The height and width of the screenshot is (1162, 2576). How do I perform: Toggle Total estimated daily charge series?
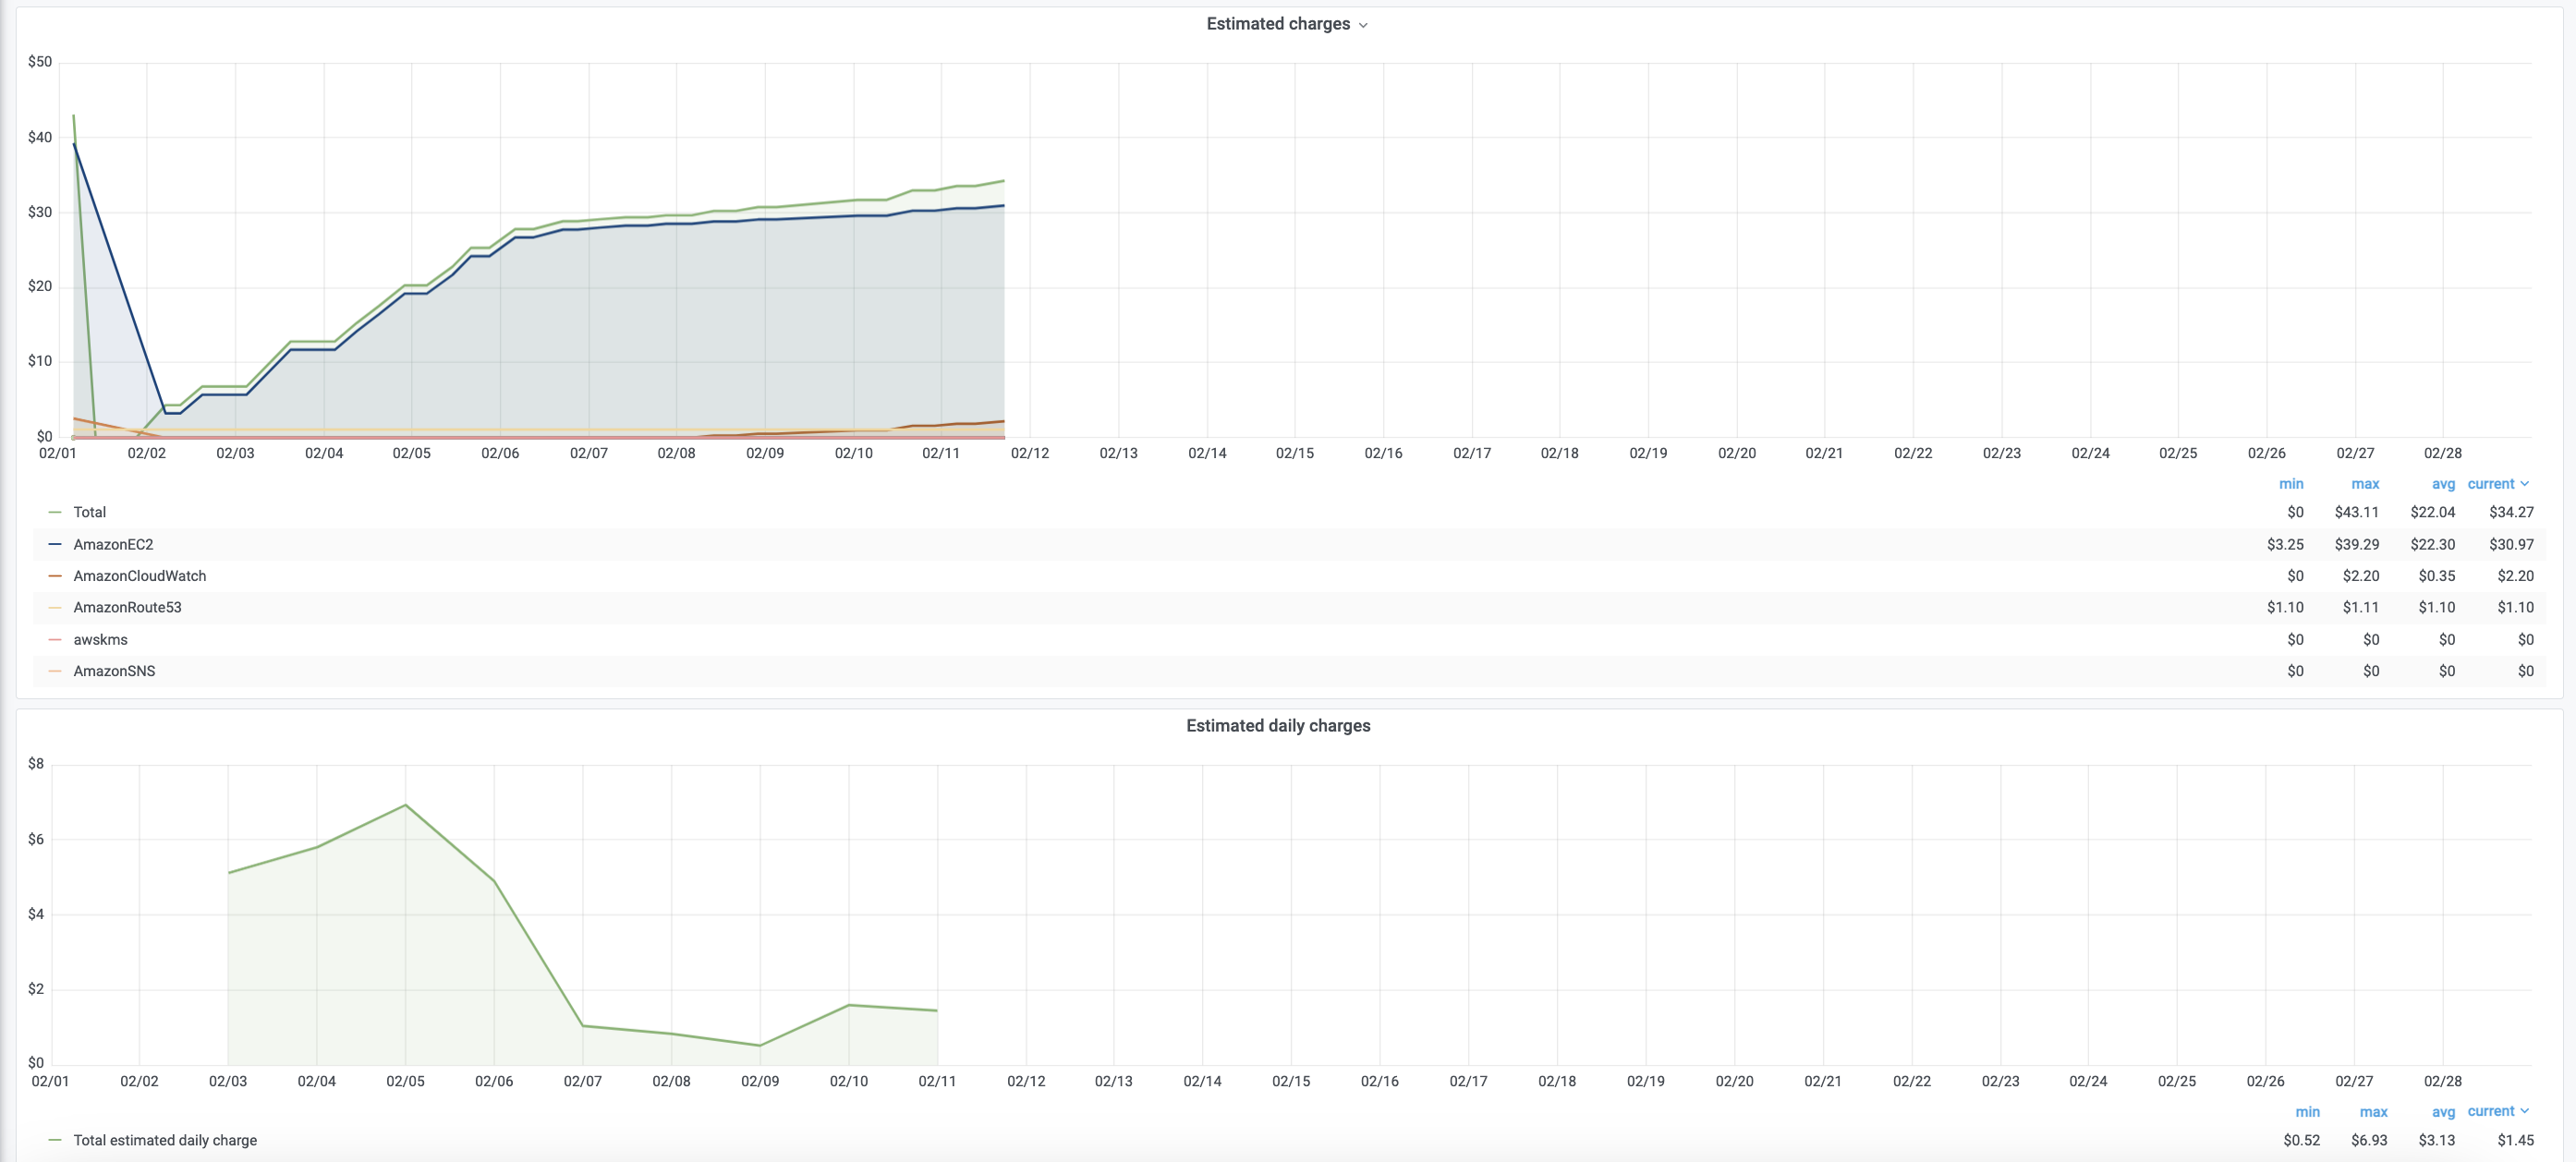[165, 1140]
